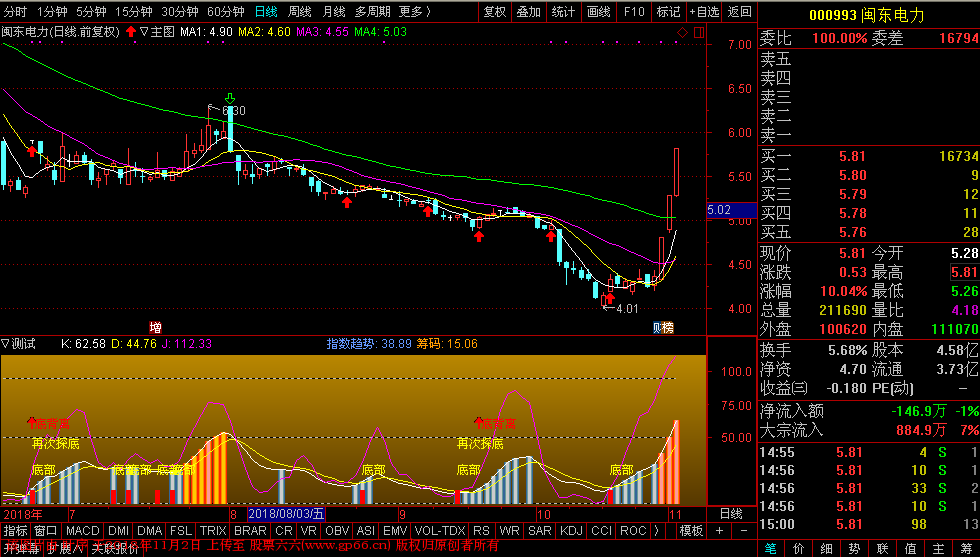Viewport: 980px width, 557px height.
Task: Expand the ▽测试 indicator menu
Action: pos(19,344)
